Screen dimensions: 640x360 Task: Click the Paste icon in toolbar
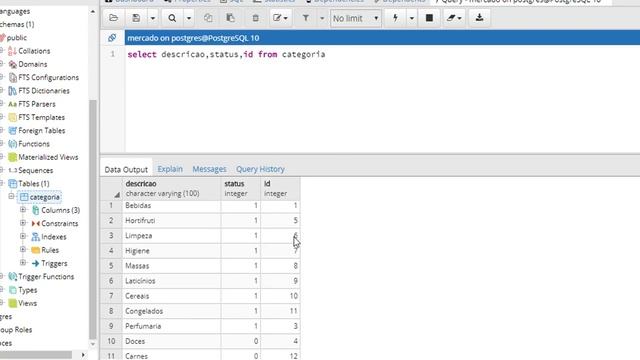(x=231, y=18)
